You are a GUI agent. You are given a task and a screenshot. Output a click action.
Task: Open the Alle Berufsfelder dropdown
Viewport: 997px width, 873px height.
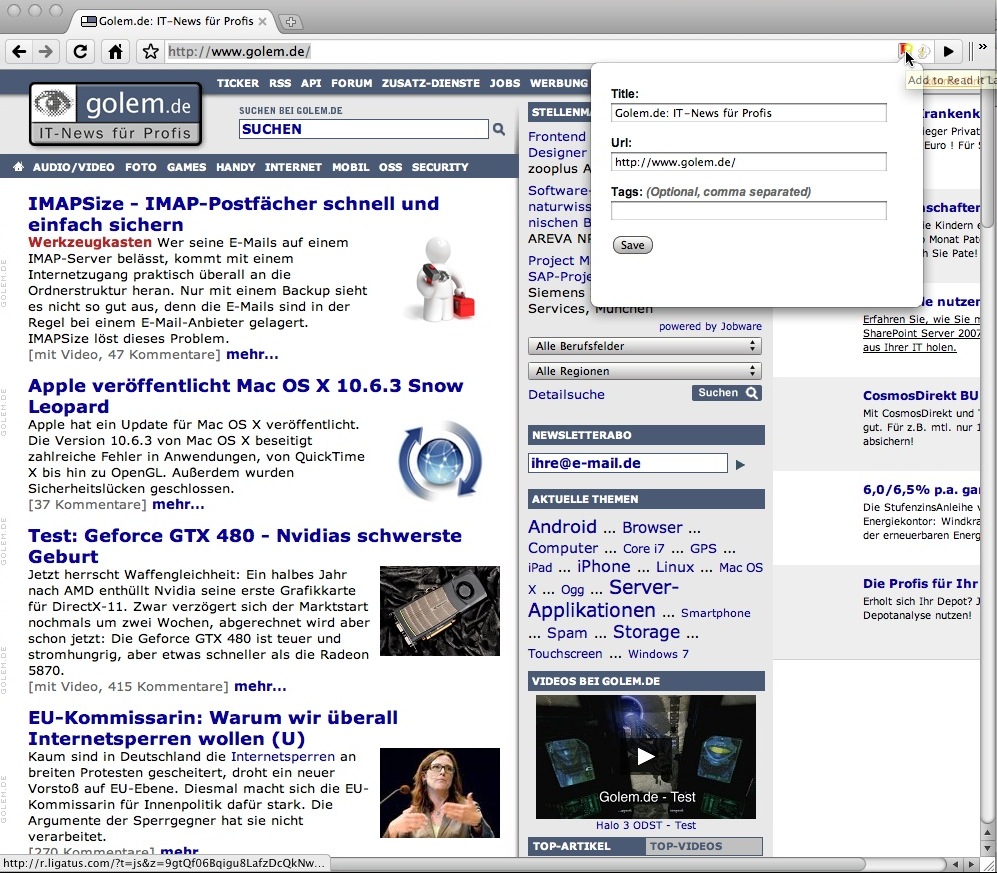point(645,346)
